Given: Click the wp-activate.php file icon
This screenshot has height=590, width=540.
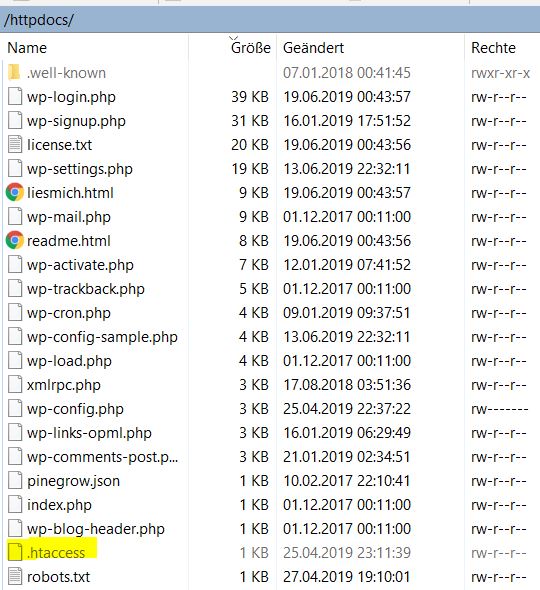Looking at the screenshot, I should [x=15, y=265].
